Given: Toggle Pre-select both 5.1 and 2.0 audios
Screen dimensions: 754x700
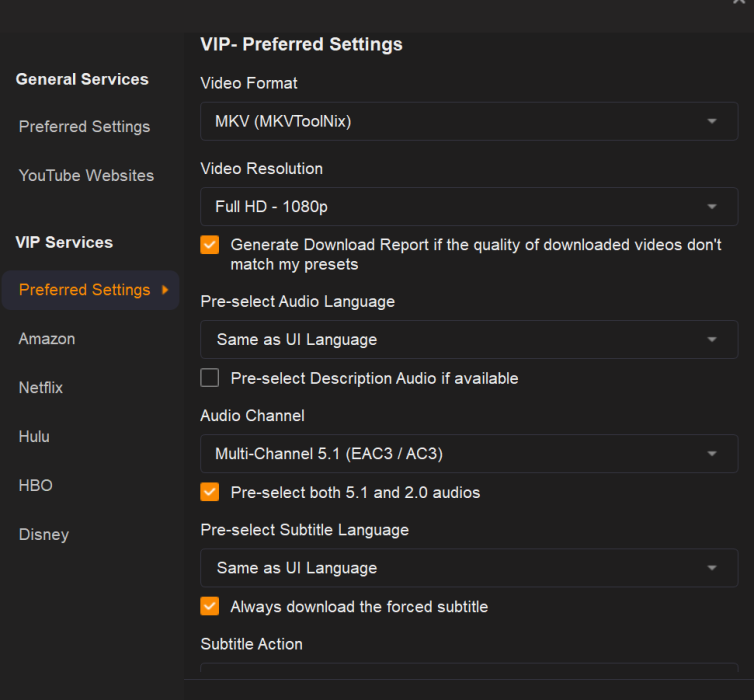Looking at the screenshot, I should point(210,492).
